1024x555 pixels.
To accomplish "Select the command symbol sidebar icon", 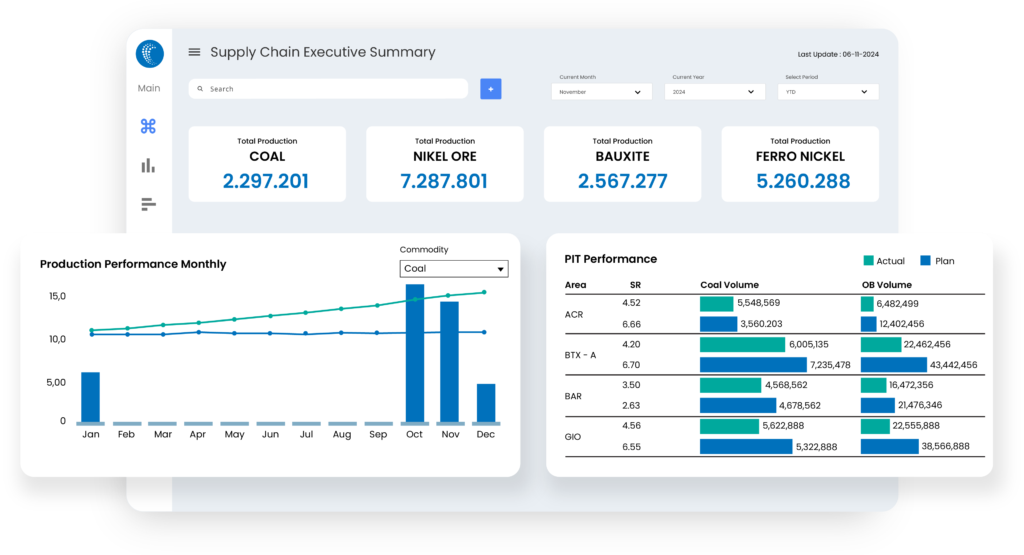I will pos(148,127).
